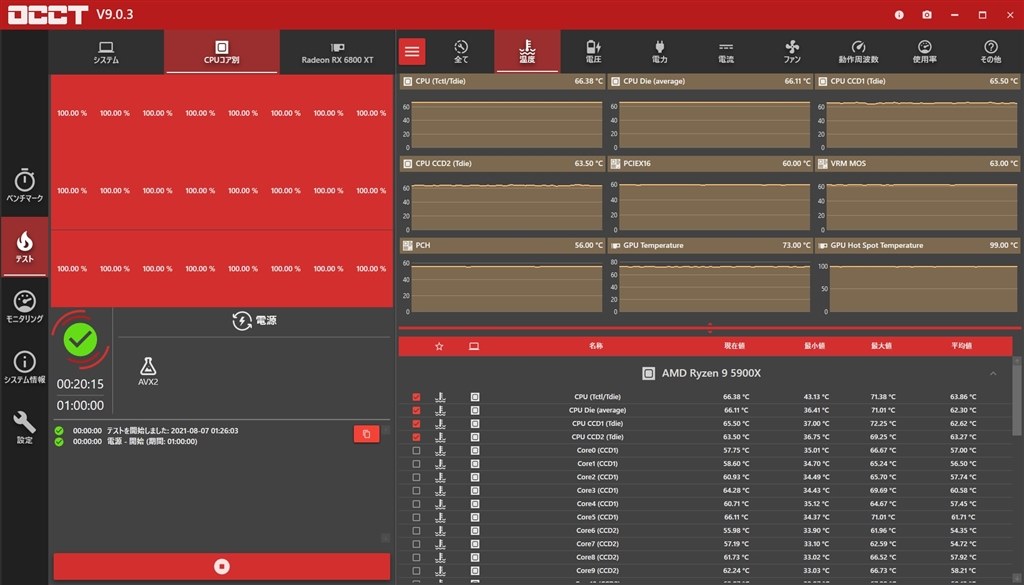Image resolution: width=1024 pixels, height=585 pixels.
Task: Click chip icon in Core6 (CCD2) row
Action: [475, 531]
